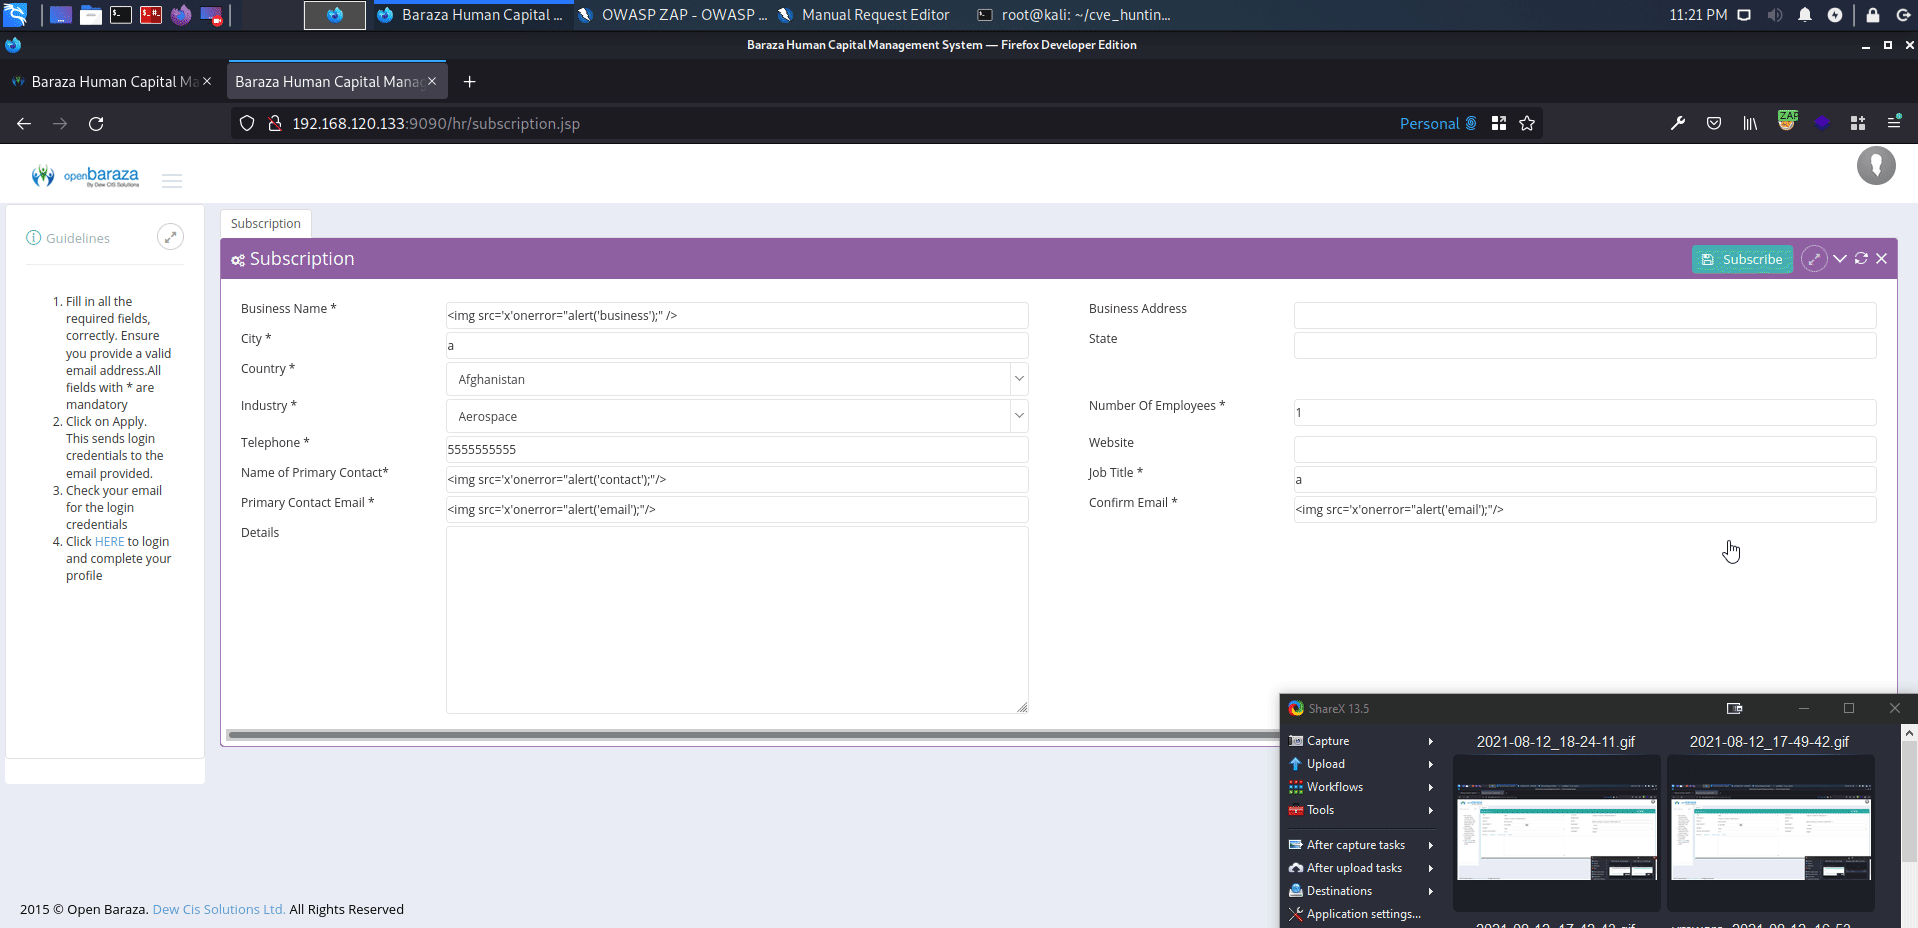
Task: Focus the browser address bar URL
Action: tap(436, 123)
